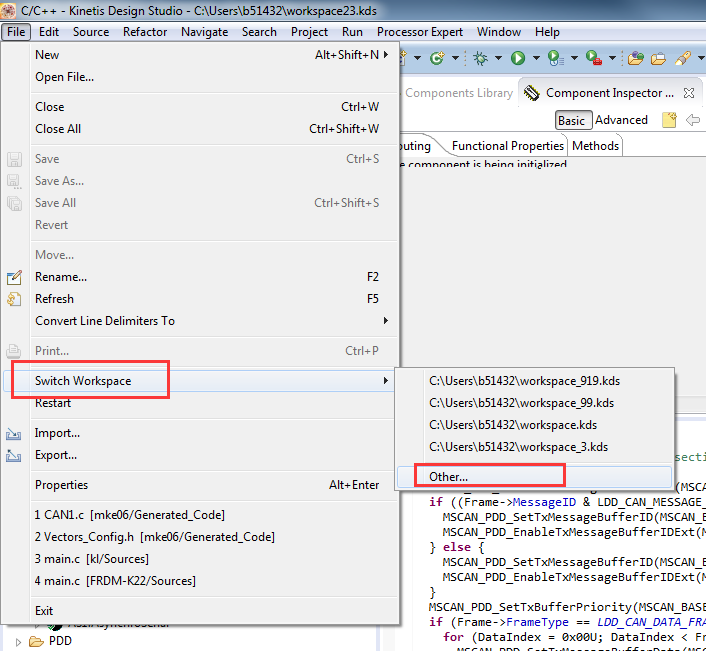Click the Open Type folder icon
The height and width of the screenshot is (651, 706).
(636, 58)
